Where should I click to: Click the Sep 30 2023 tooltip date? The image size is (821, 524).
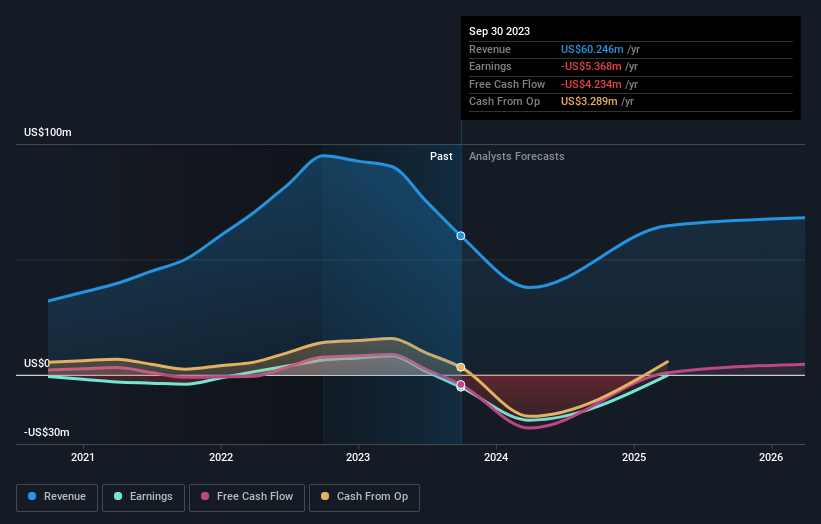click(x=500, y=31)
